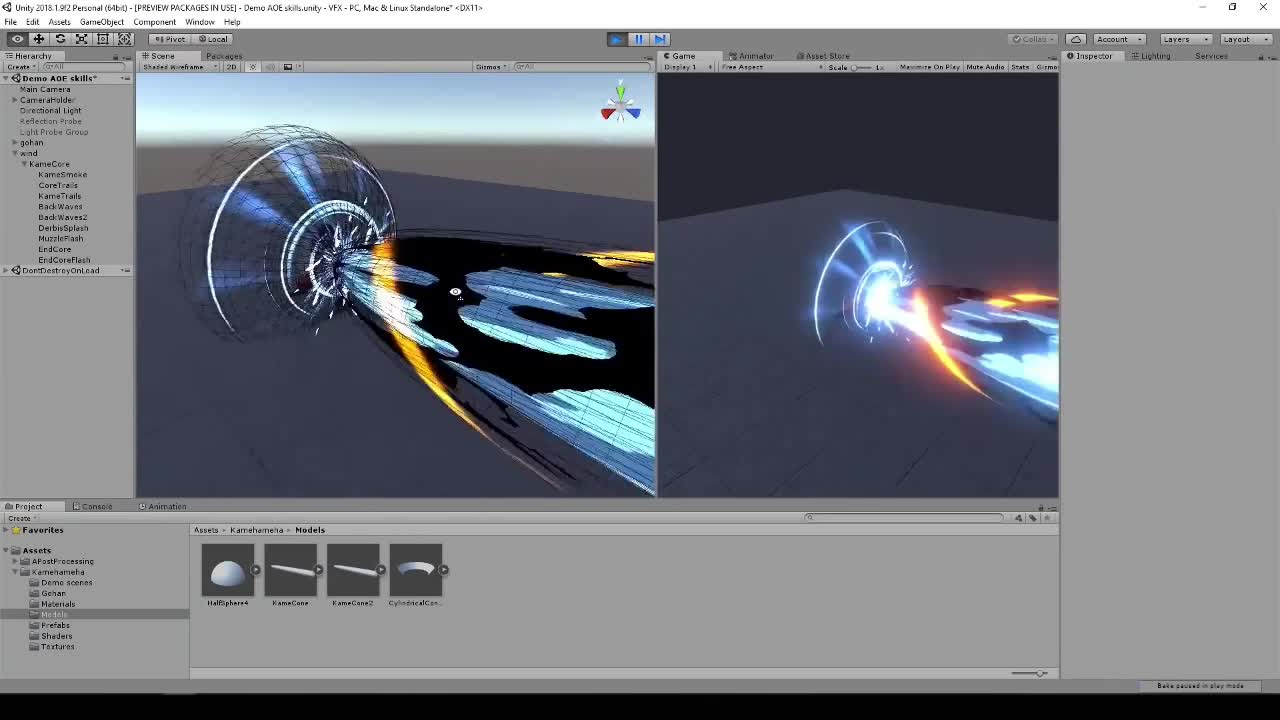Screen dimensions: 1280x720
Task: Toggle Pivot handle position
Action: (169, 39)
